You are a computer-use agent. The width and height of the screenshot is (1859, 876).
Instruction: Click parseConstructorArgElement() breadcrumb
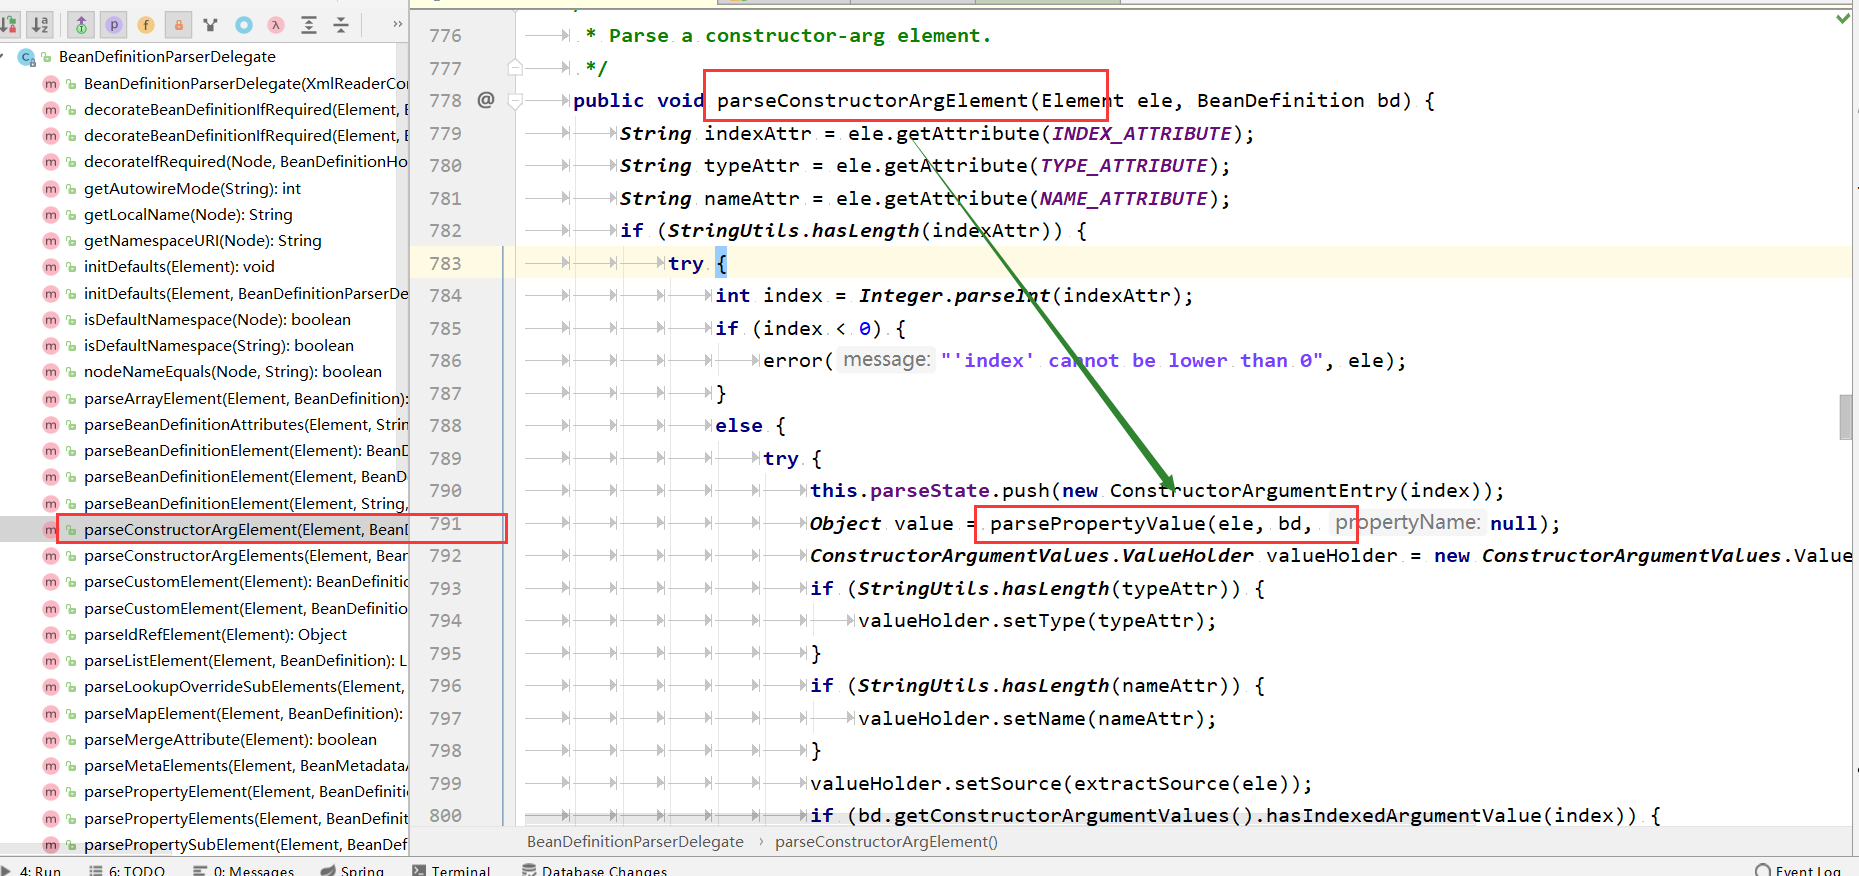[x=886, y=842]
